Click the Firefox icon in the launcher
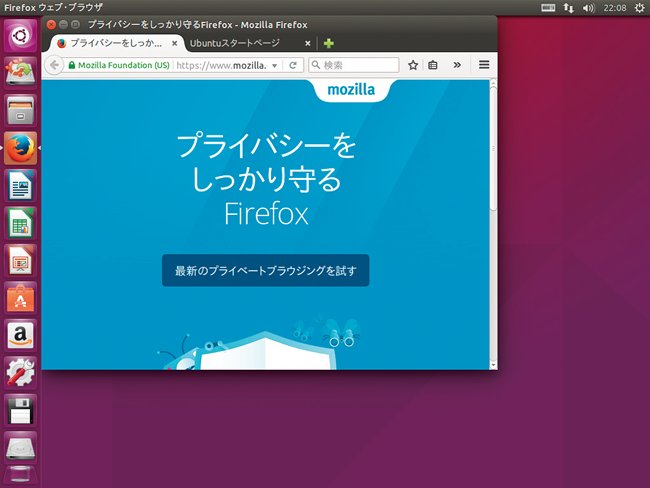Viewport: 650px width, 488px height. 20,148
